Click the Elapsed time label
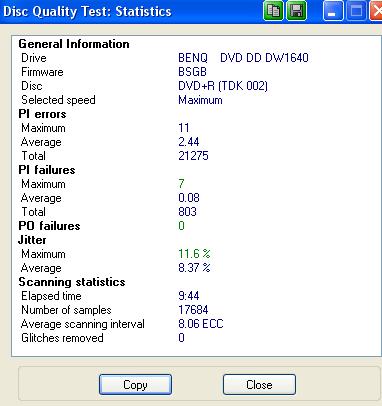Image resolution: width=382 pixels, height=406 pixels. point(51,296)
